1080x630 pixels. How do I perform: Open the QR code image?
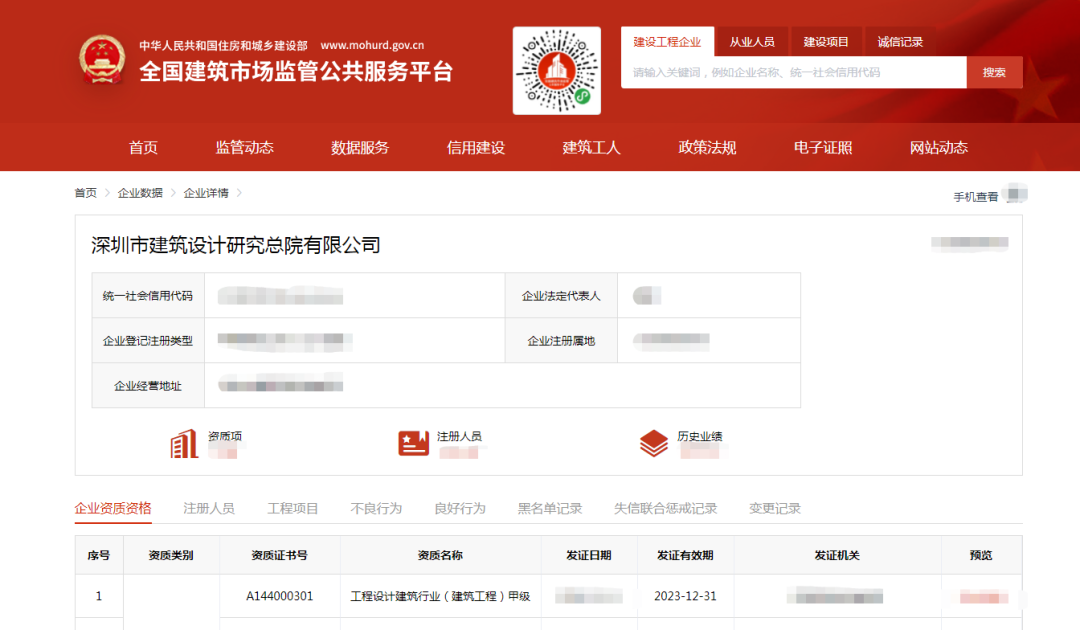(557, 70)
